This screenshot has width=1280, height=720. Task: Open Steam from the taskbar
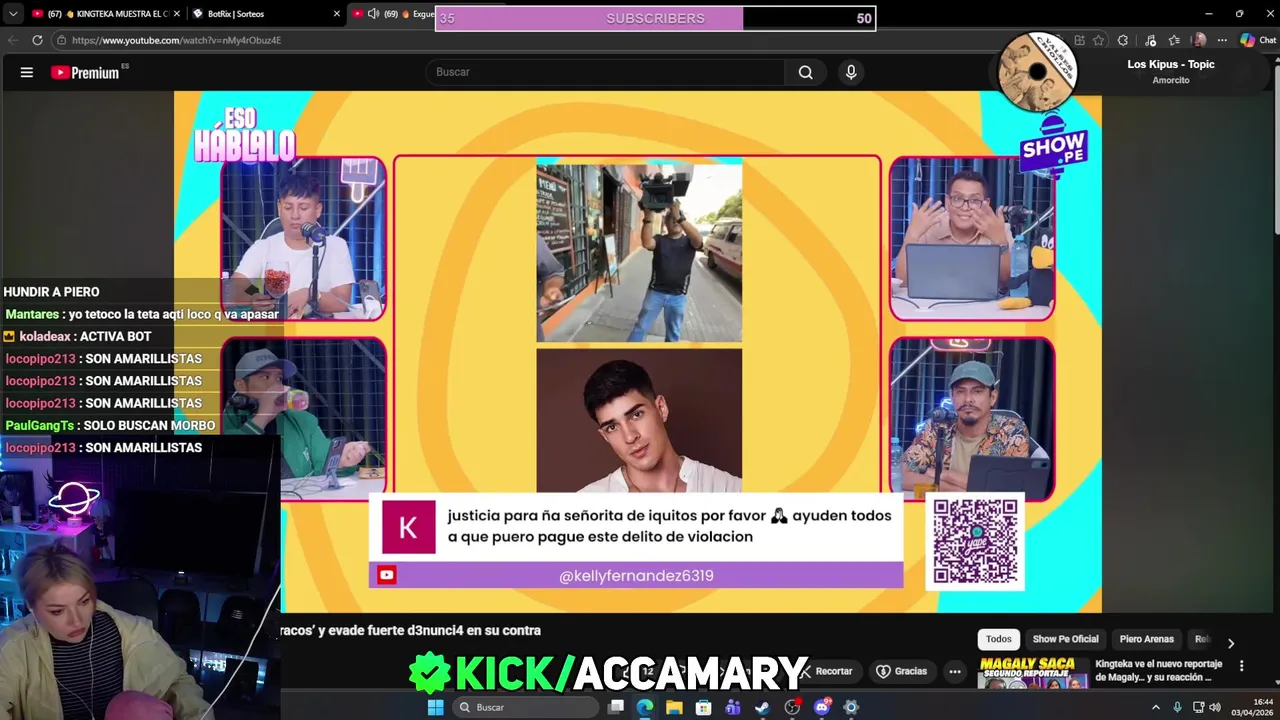tap(762, 707)
